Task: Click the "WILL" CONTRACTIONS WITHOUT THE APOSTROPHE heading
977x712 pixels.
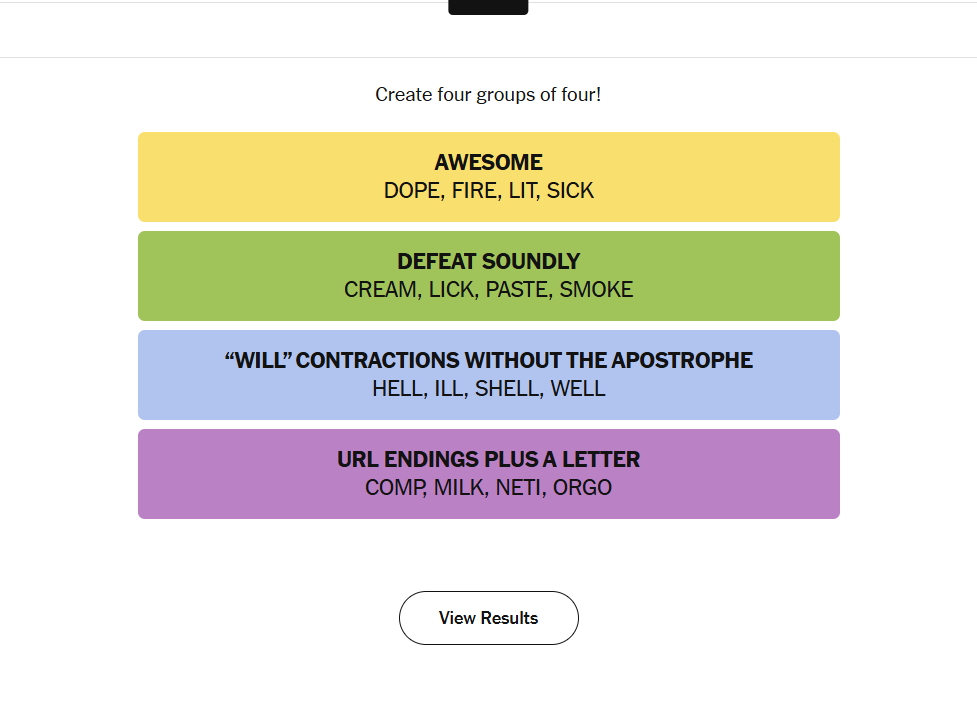Action: click(488, 360)
